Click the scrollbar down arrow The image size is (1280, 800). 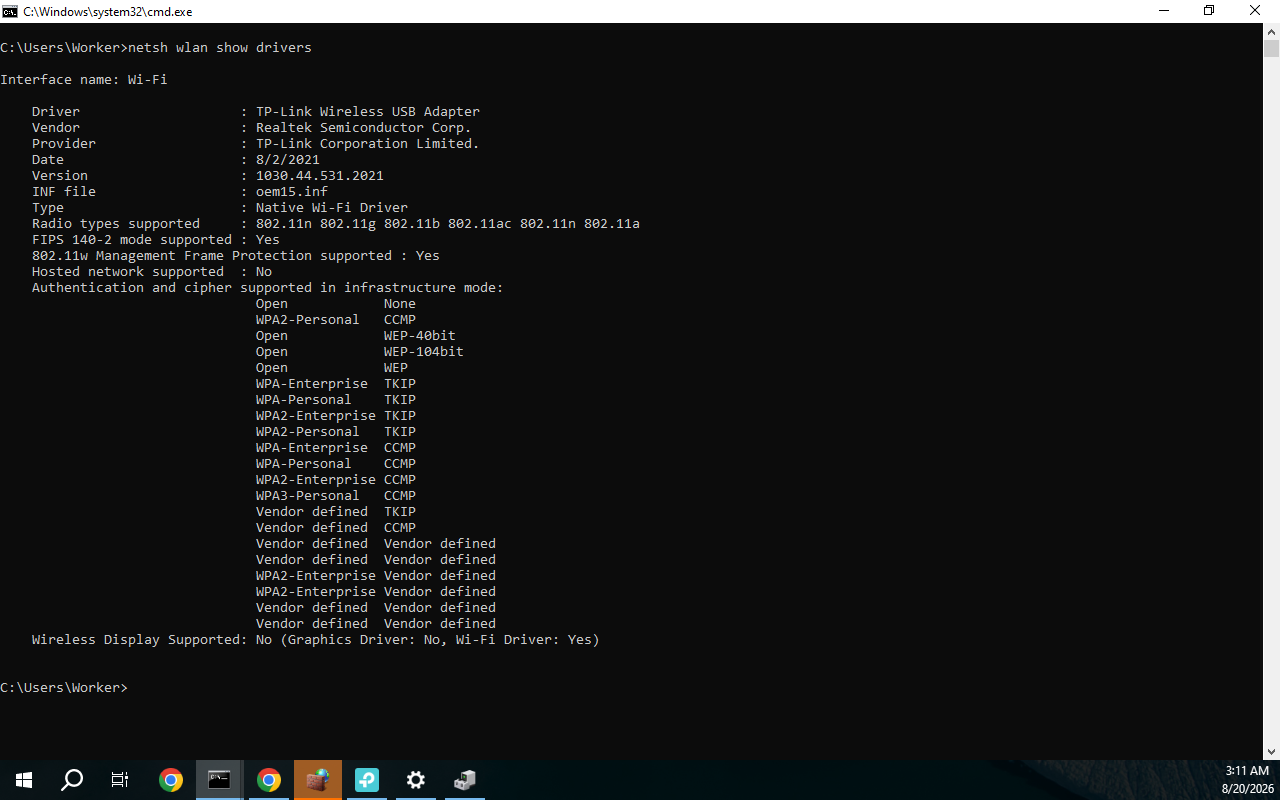click(x=1271, y=752)
